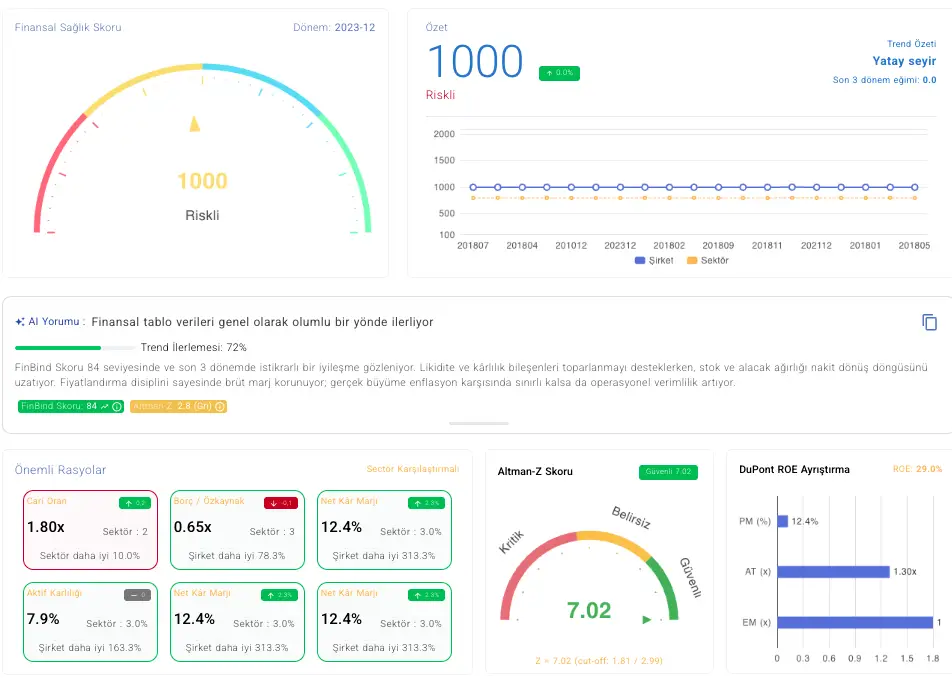
Task: Select the Cari Oran ratio card
Action: pyautogui.click(x=90, y=530)
